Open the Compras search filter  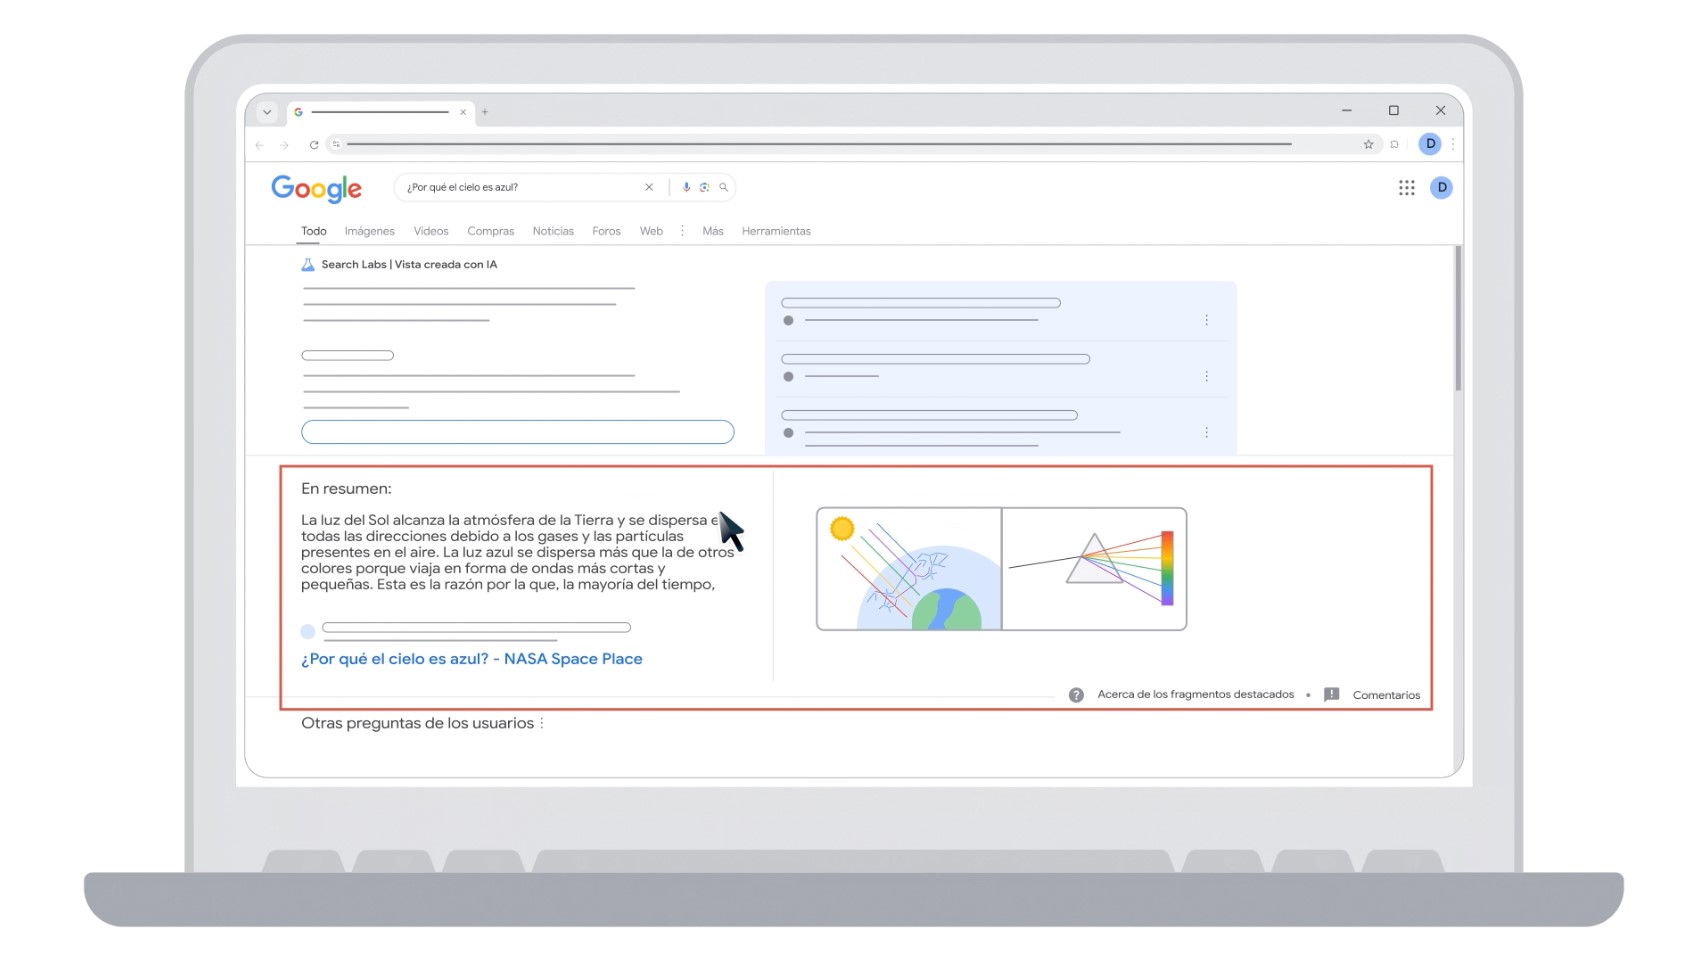(x=491, y=231)
